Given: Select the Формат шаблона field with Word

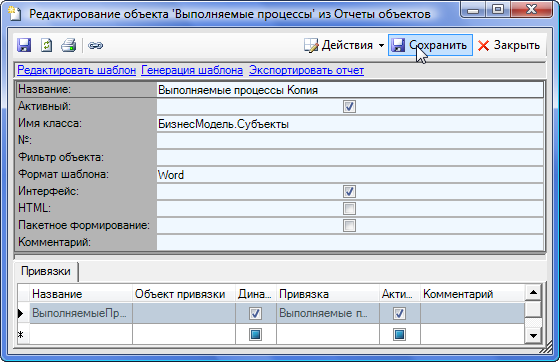Looking at the screenshot, I should click(350, 175).
